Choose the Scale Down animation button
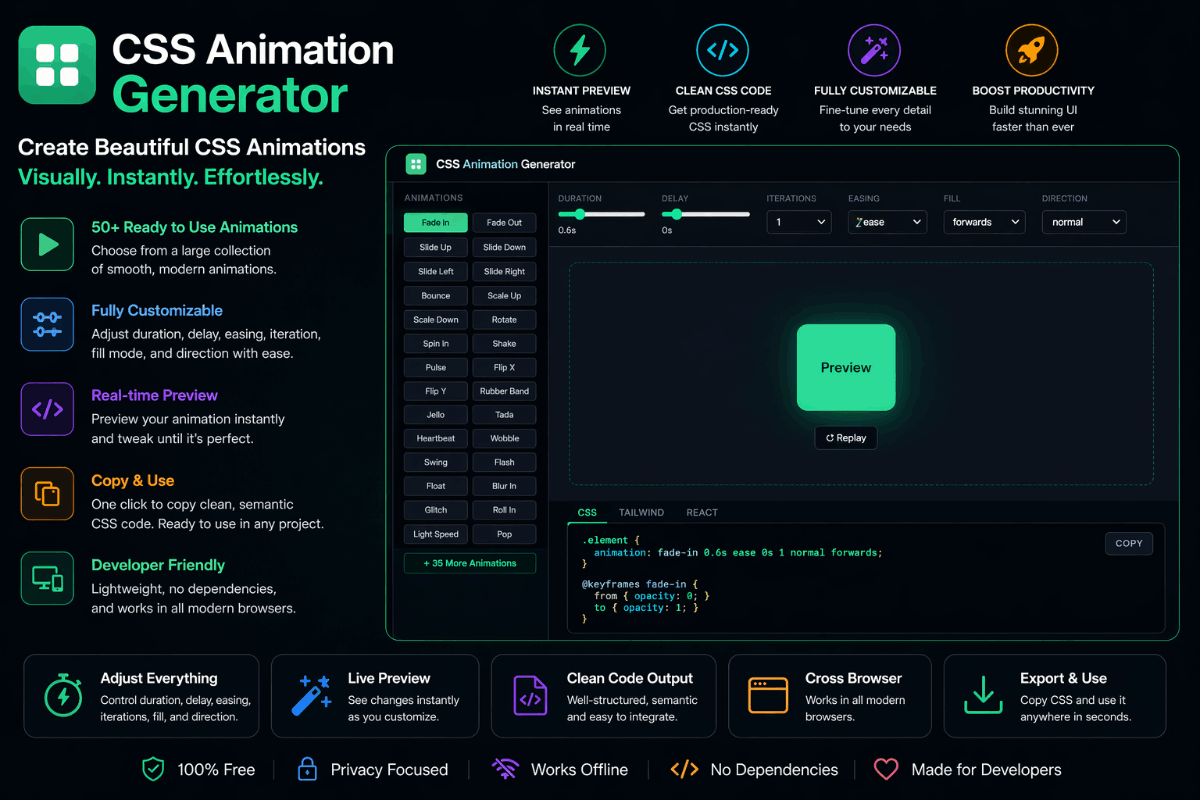 click(436, 320)
